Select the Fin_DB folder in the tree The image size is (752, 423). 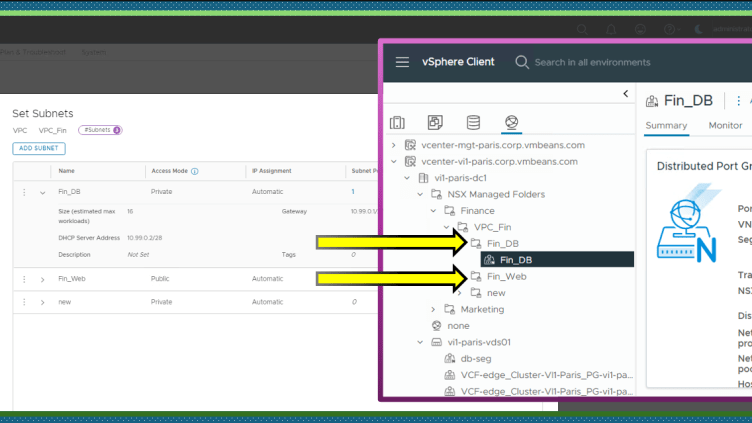click(x=503, y=244)
